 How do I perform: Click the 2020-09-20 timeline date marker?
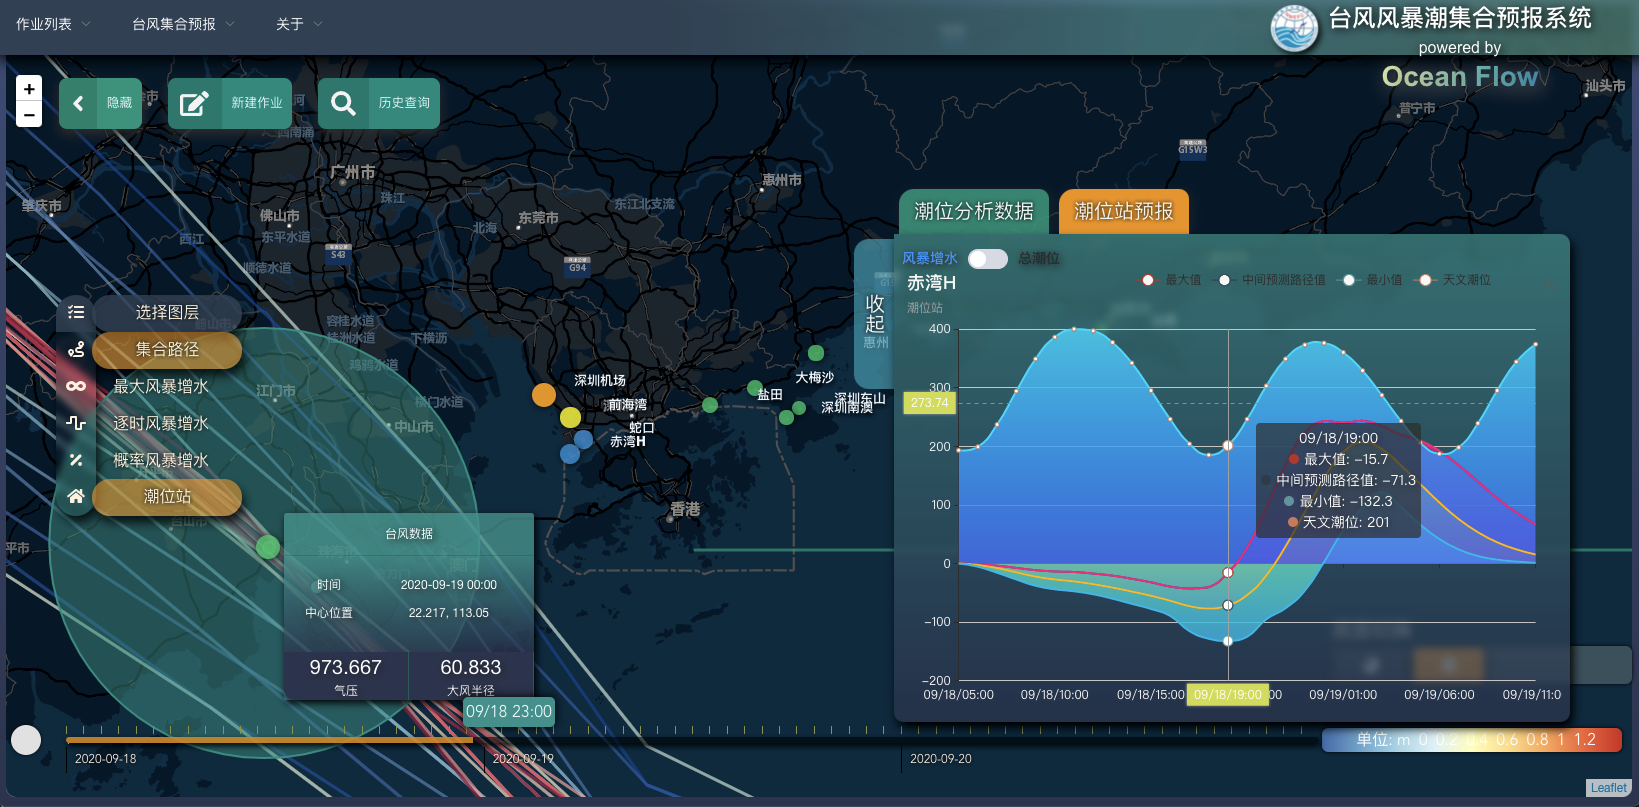pos(941,759)
